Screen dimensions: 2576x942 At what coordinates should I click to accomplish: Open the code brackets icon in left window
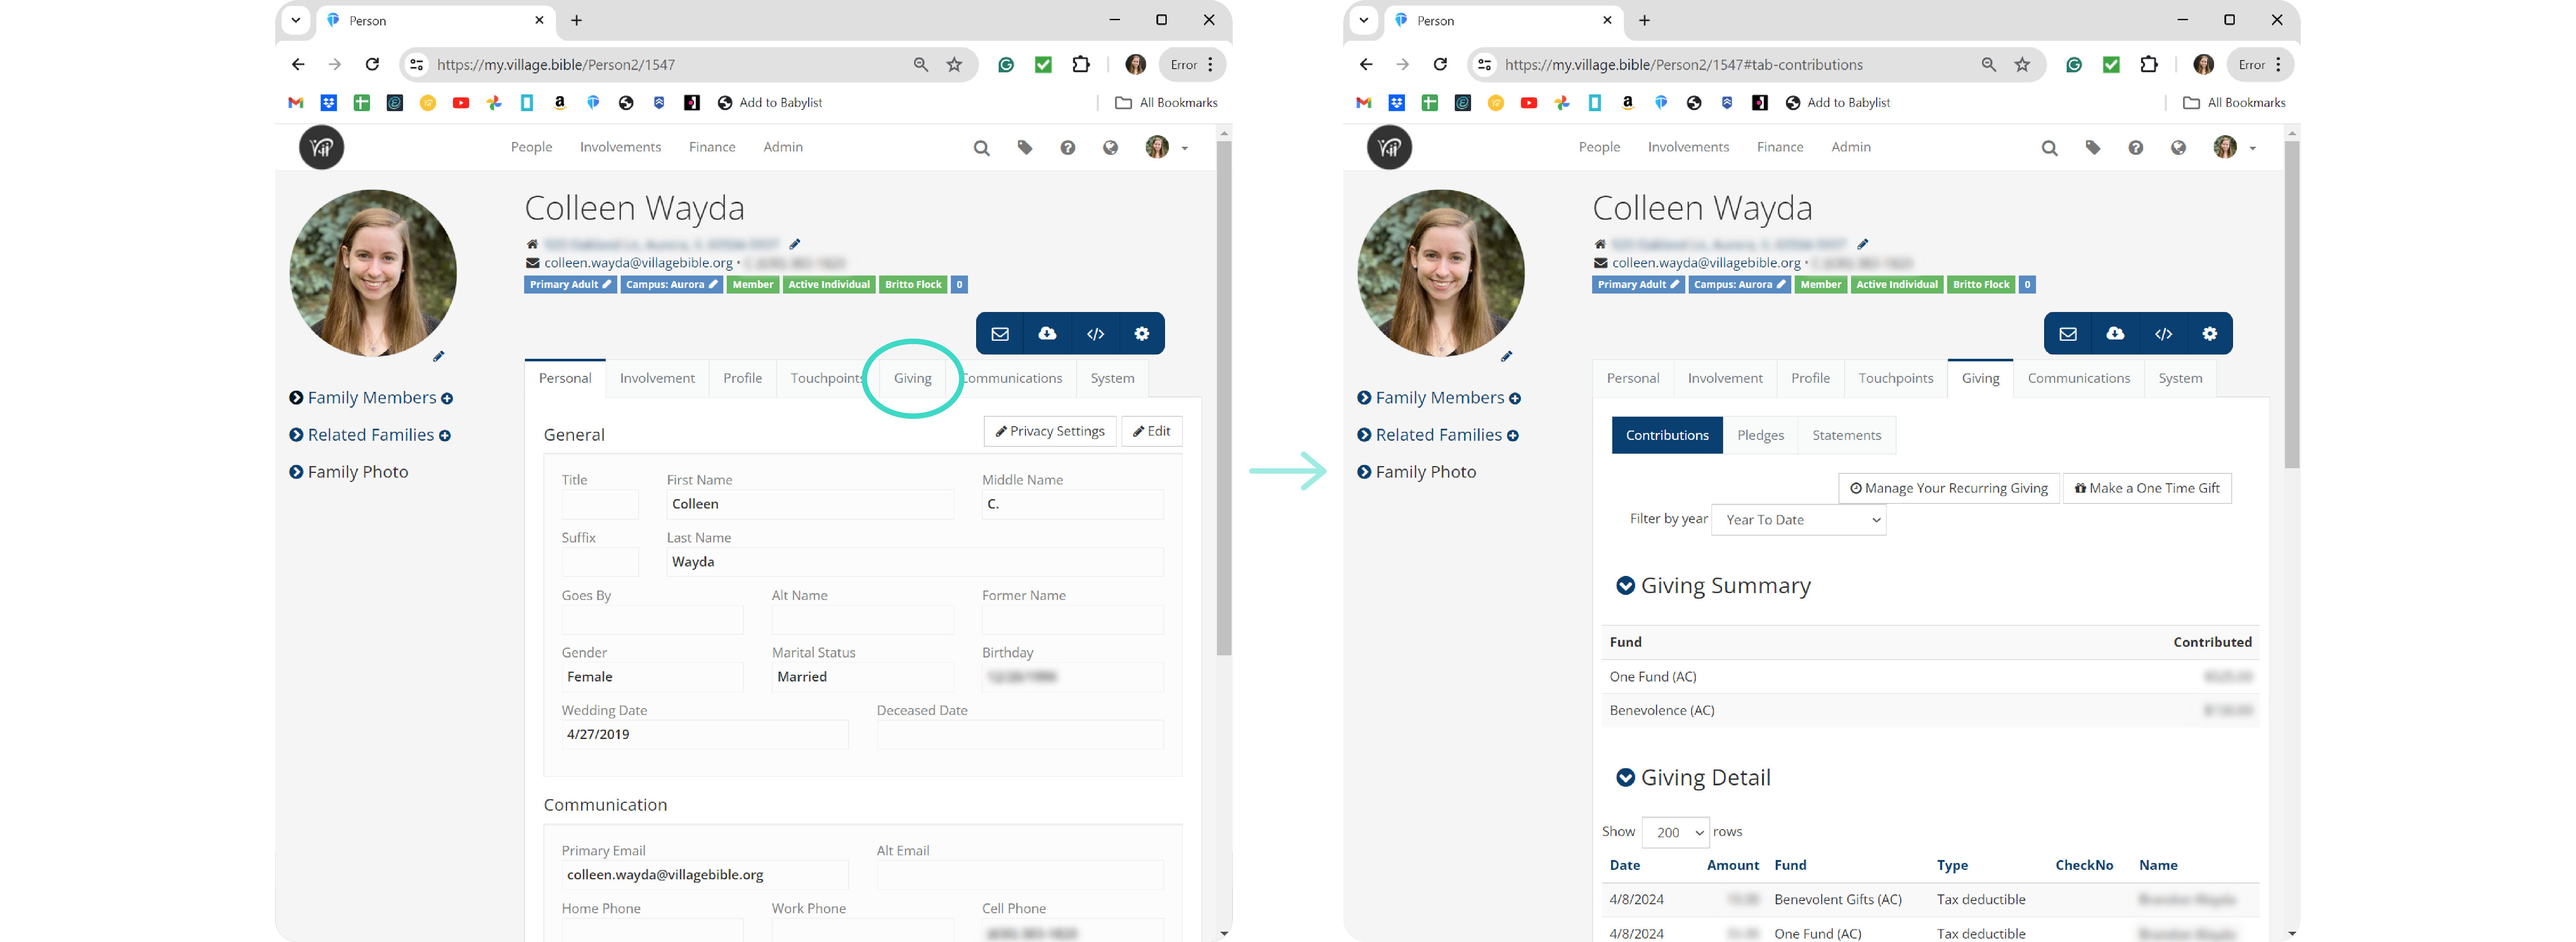point(1095,334)
